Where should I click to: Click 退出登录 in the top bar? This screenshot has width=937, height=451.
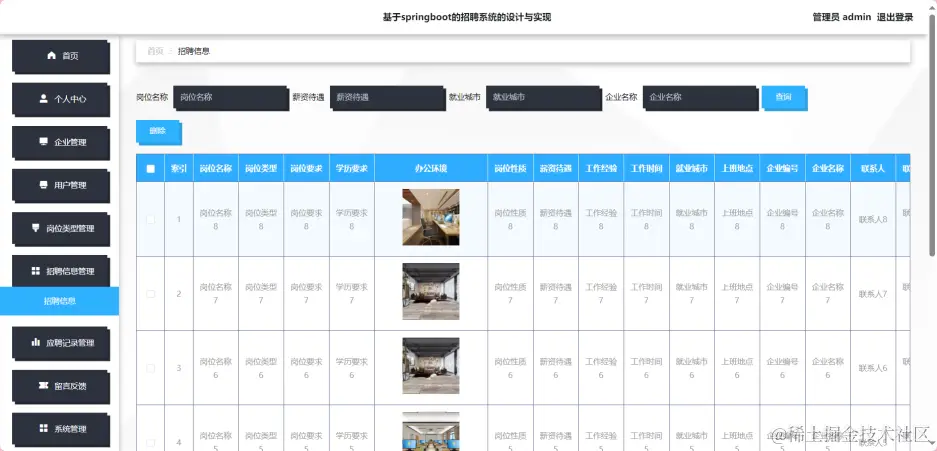895,17
